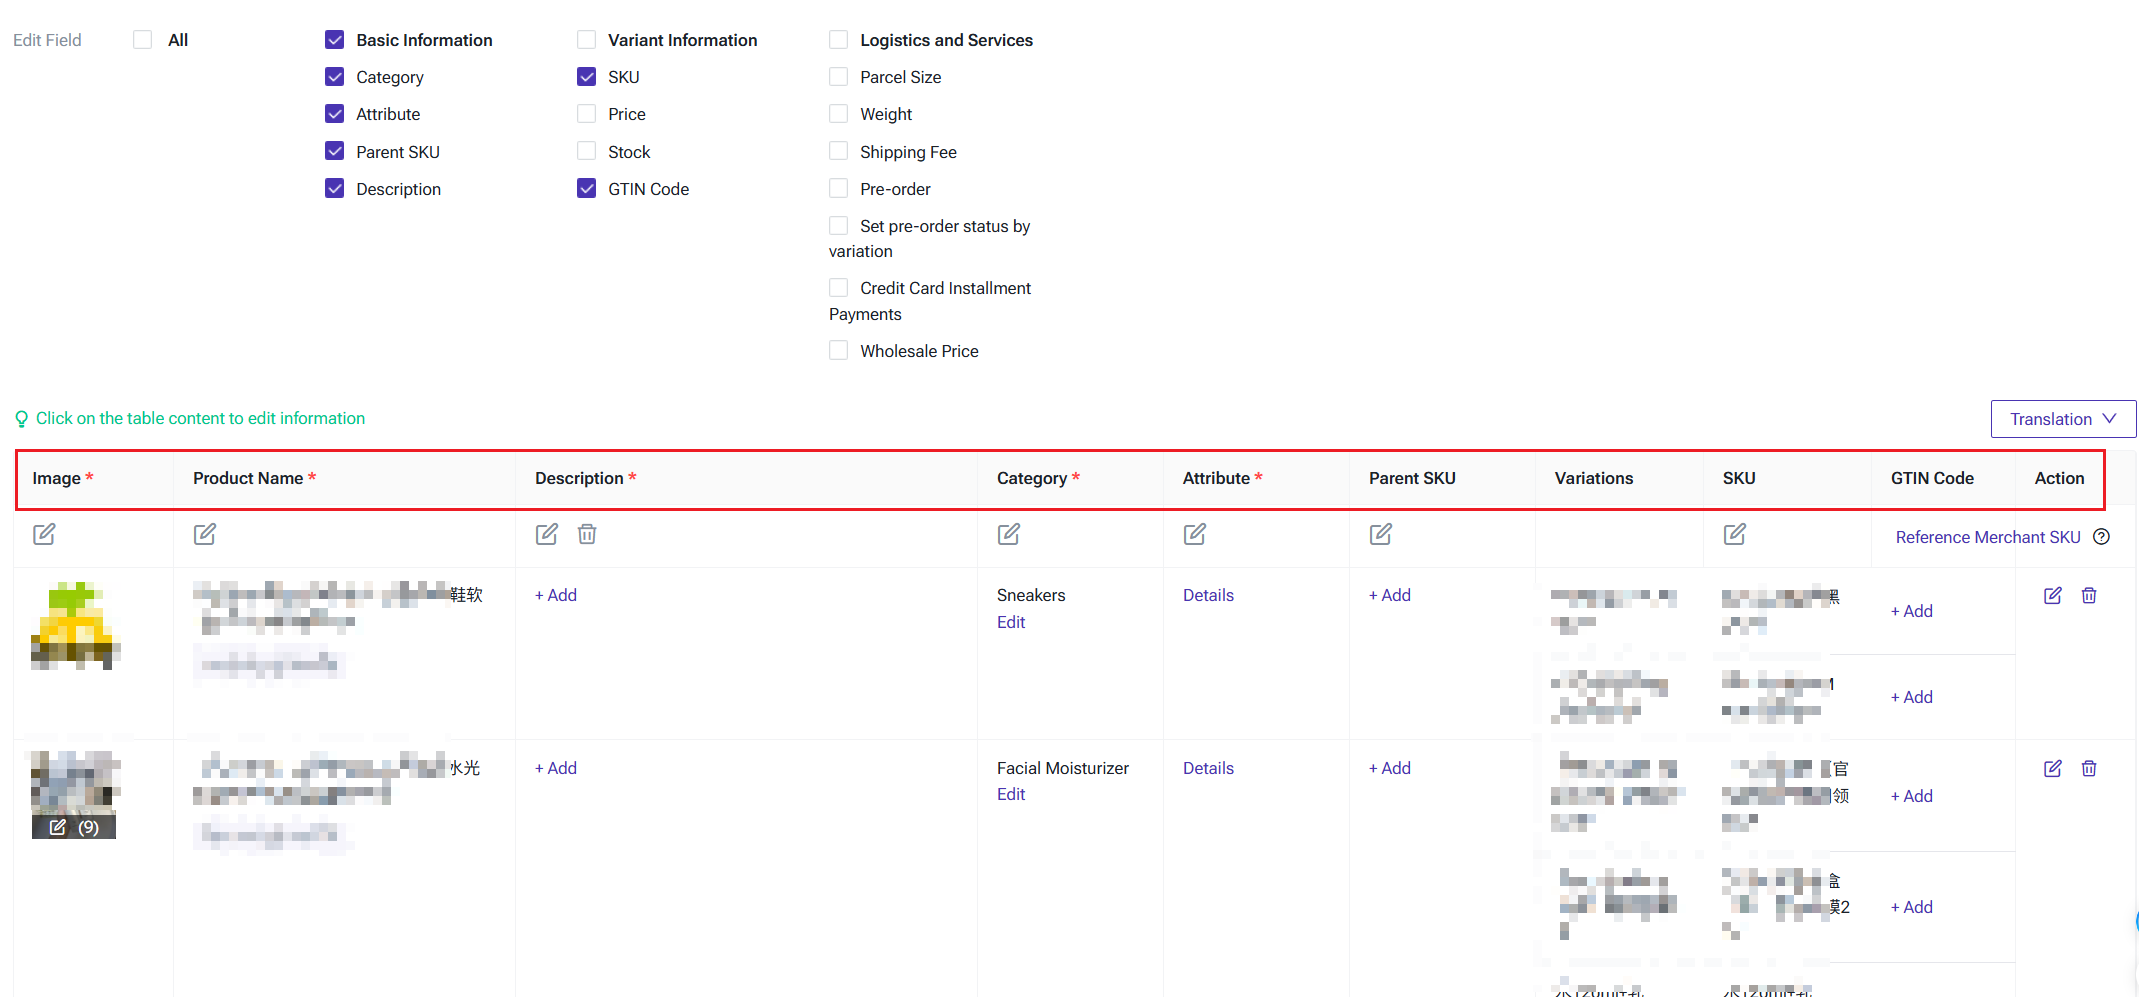Uncheck the GTIN Code checkbox
Viewport: 2139px width, 997px height.
(587, 189)
